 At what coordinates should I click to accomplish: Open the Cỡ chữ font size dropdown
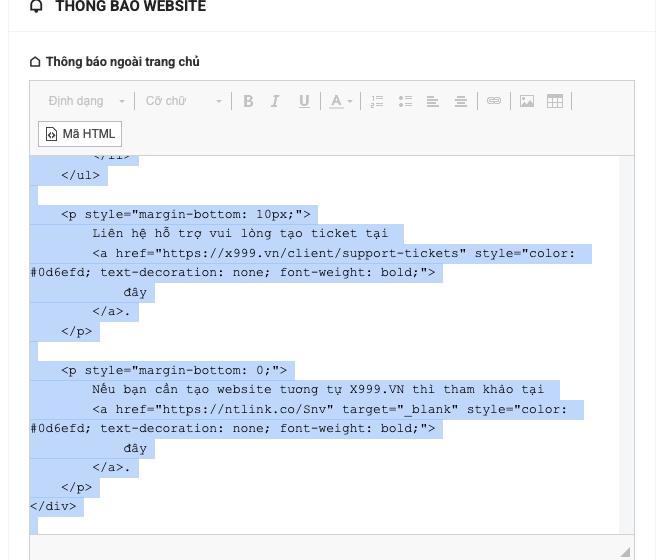183,101
